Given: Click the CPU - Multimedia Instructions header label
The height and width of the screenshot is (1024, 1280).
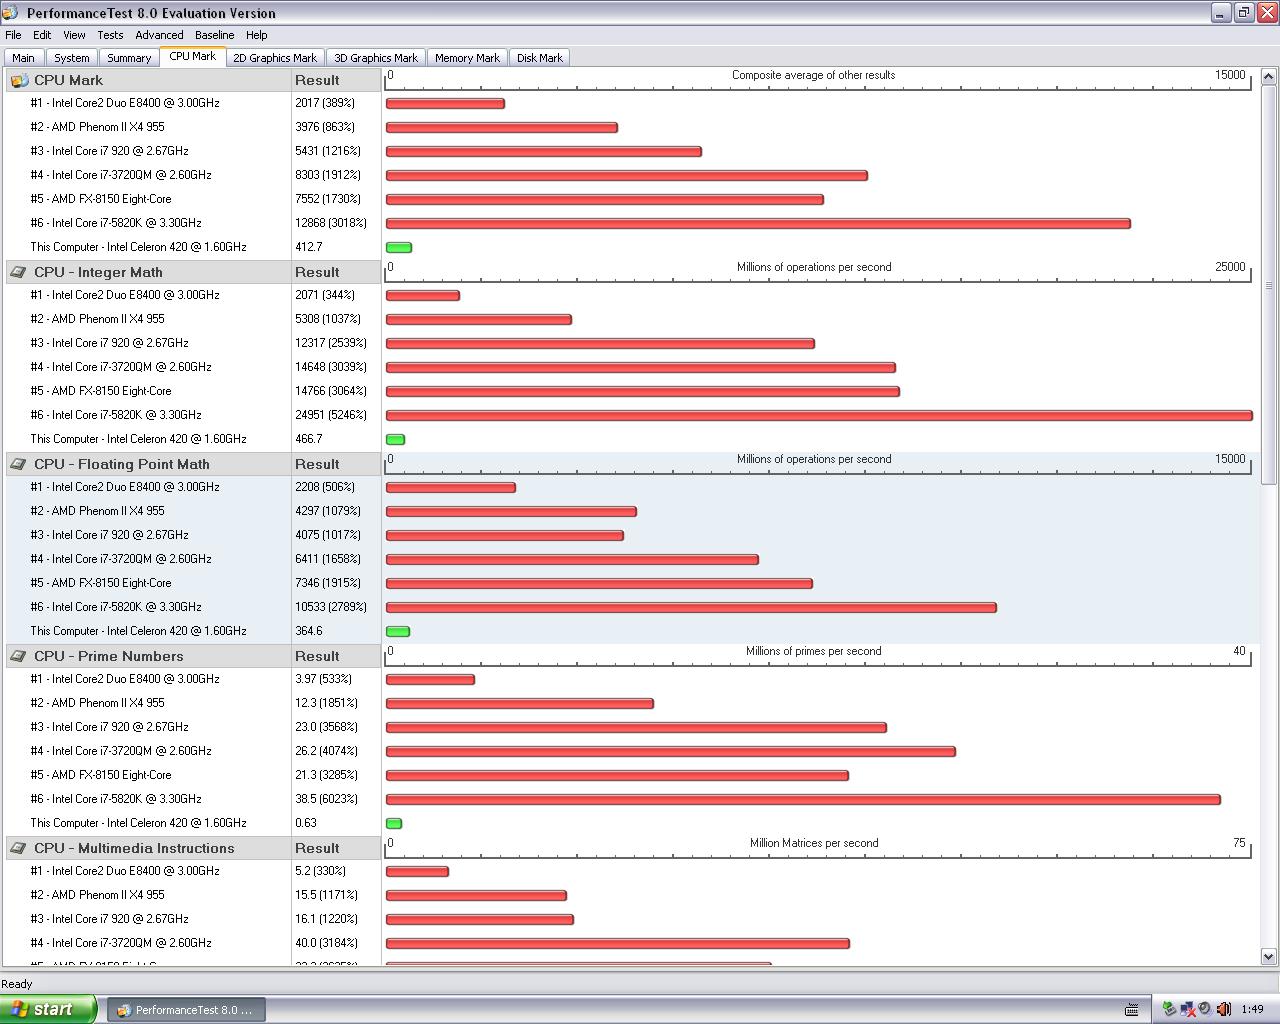Looking at the screenshot, I should point(134,848).
